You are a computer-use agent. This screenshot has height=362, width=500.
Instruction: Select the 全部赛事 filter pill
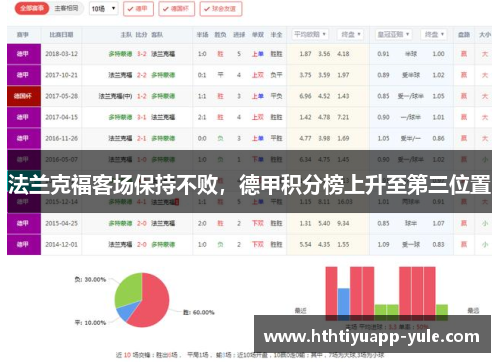[32, 8]
